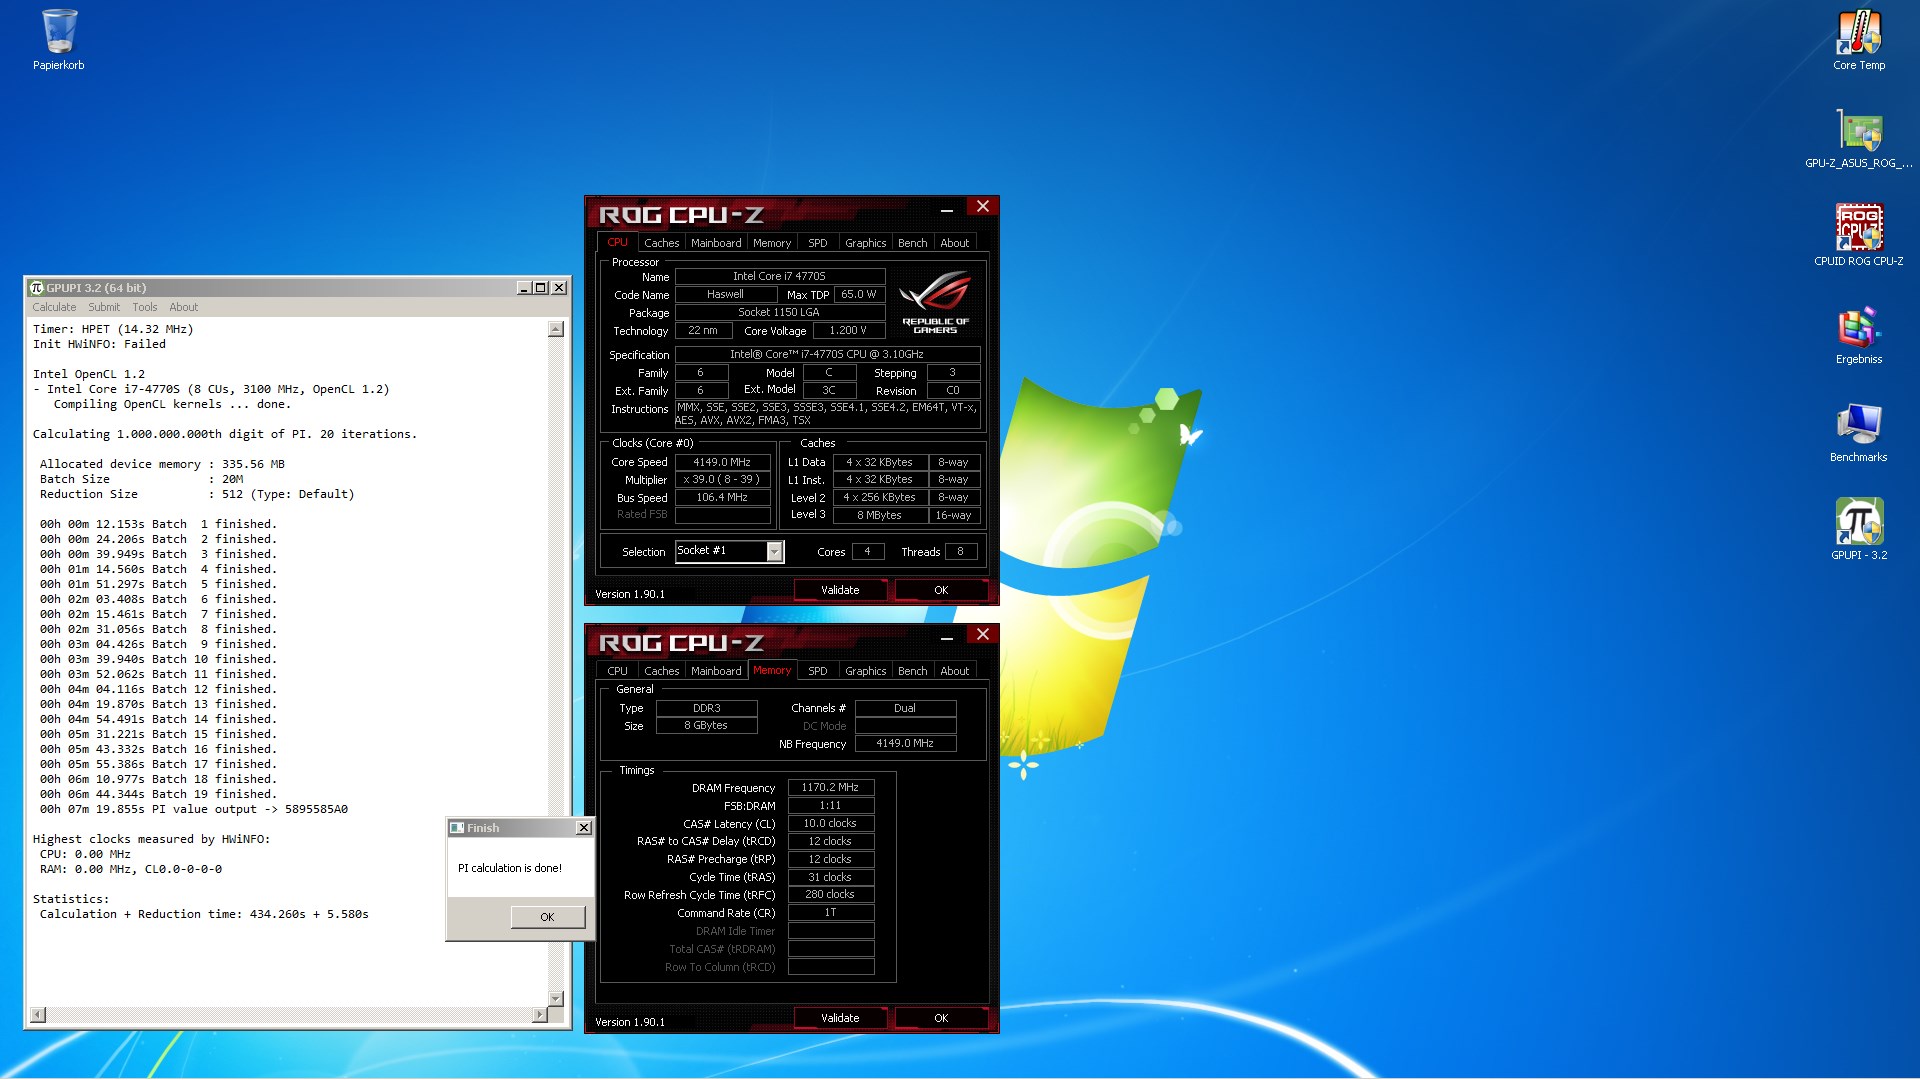Close the upper ROG CPU-Z window

[x=983, y=206]
